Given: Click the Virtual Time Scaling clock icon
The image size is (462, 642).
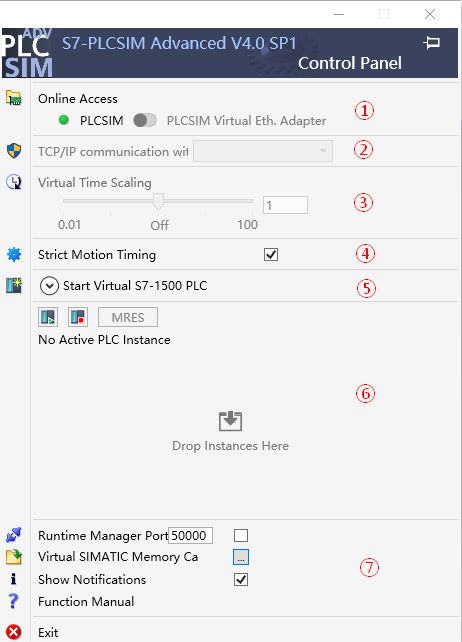Looking at the screenshot, I should (x=14, y=182).
